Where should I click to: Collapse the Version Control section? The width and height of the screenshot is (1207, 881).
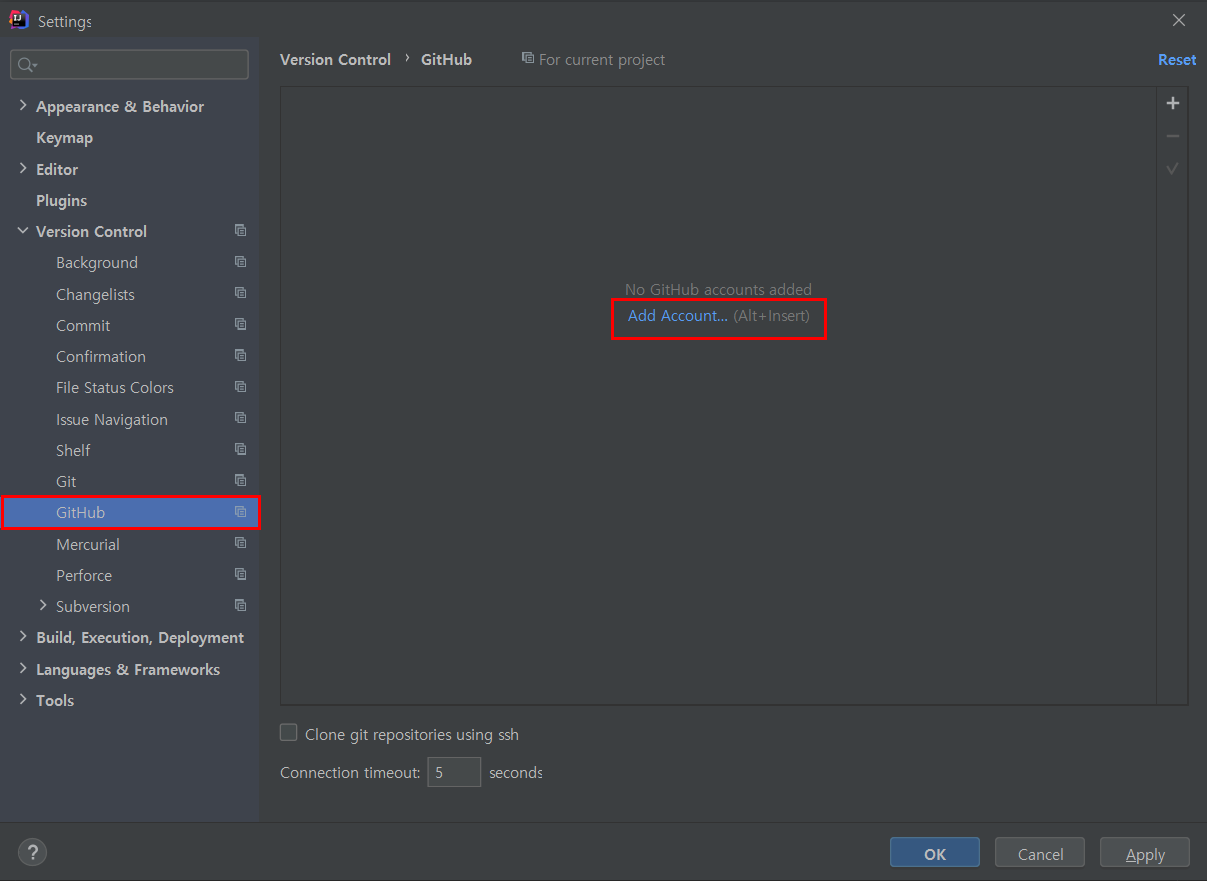(x=23, y=231)
